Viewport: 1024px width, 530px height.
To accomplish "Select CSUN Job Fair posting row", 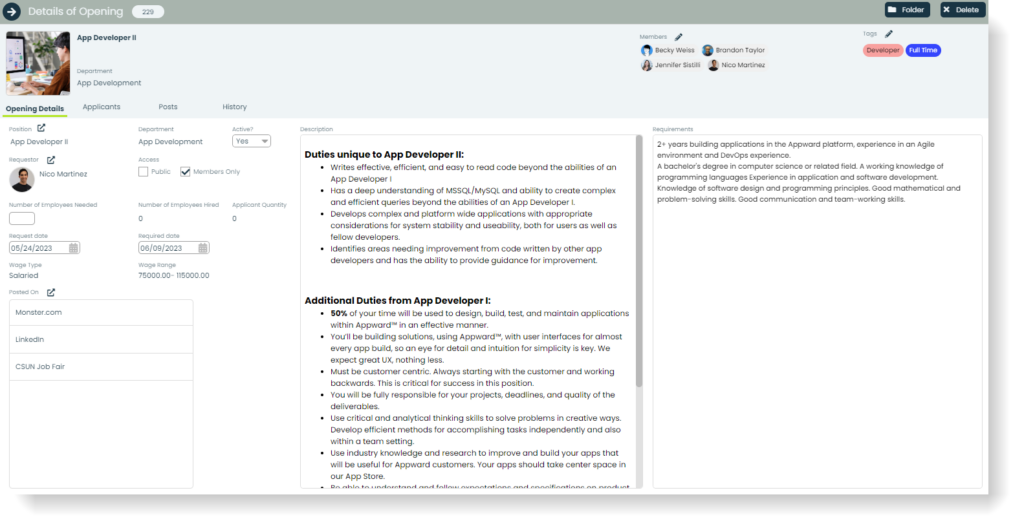I will point(101,367).
